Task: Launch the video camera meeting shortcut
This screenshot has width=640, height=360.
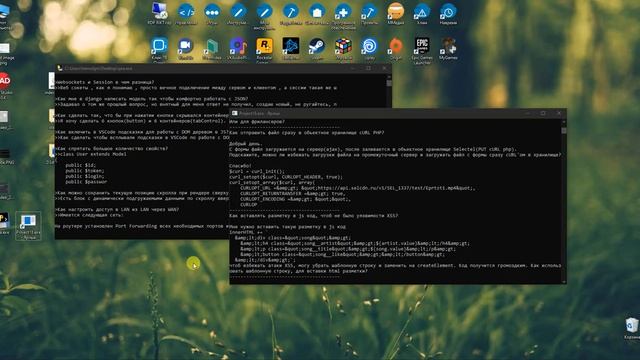Action: 186,46
